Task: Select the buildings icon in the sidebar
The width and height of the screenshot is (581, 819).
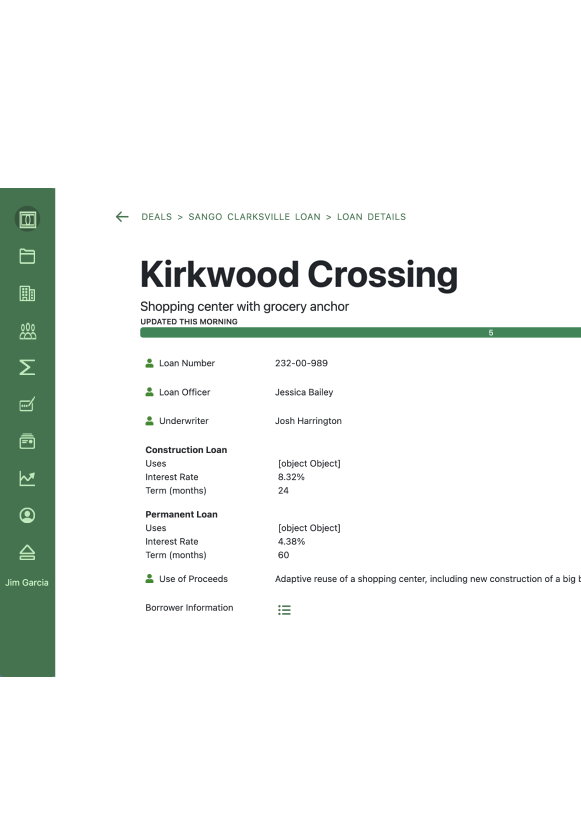Action: point(27,293)
